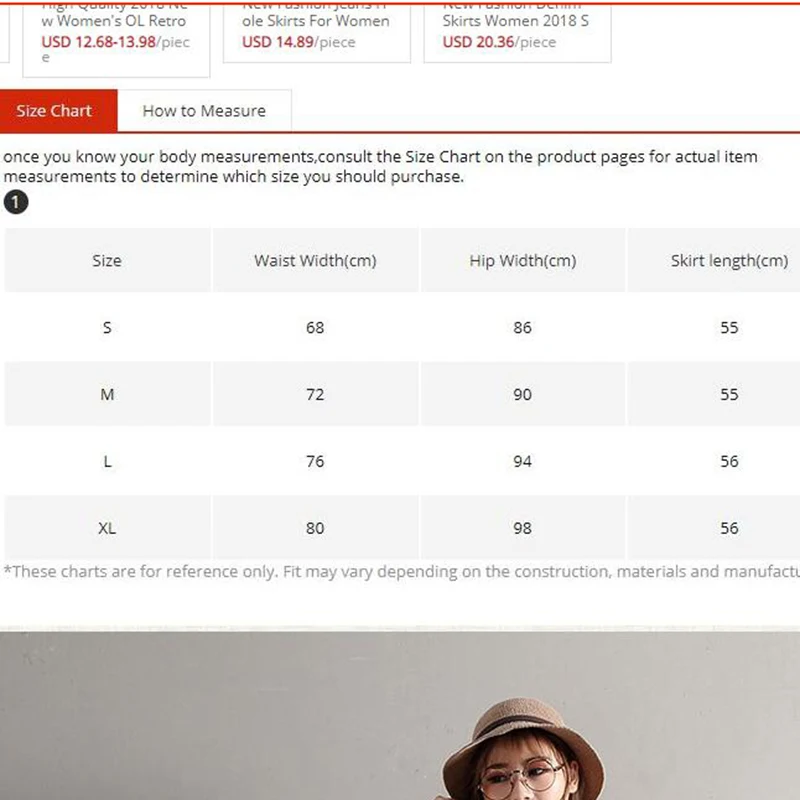800x800 pixels.
Task: Click the S size row label
Action: click(x=107, y=327)
